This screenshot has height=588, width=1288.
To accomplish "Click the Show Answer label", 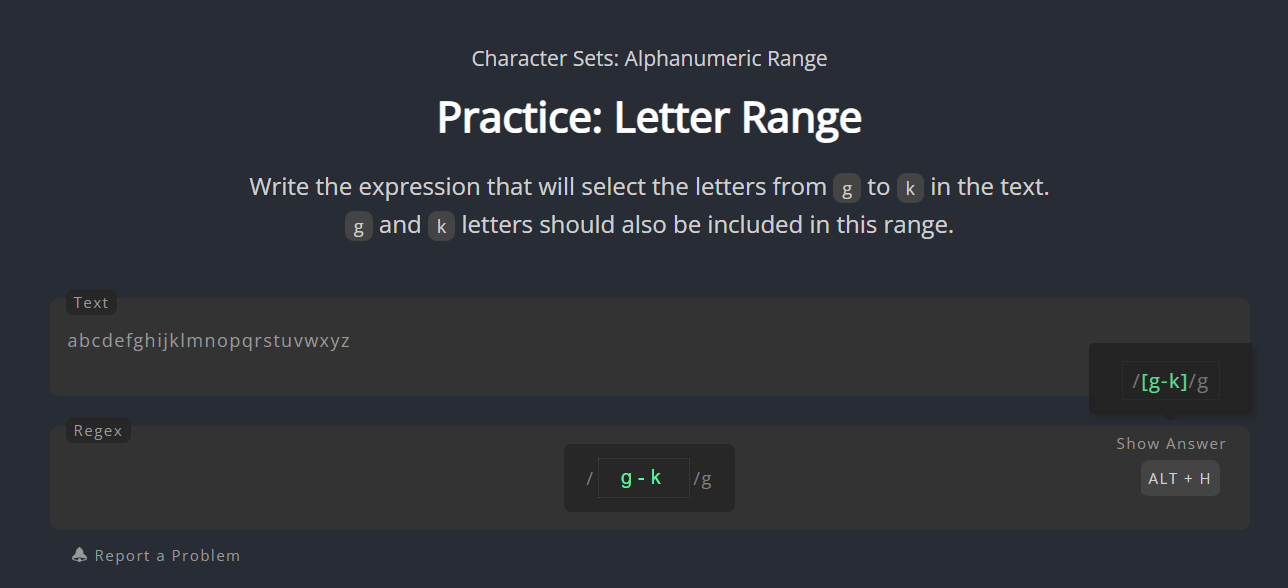I will [1171, 443].
